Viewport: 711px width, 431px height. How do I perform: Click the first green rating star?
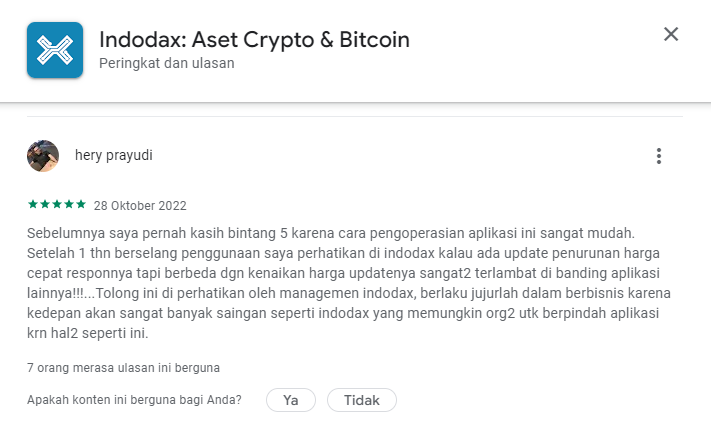[32, 205]
